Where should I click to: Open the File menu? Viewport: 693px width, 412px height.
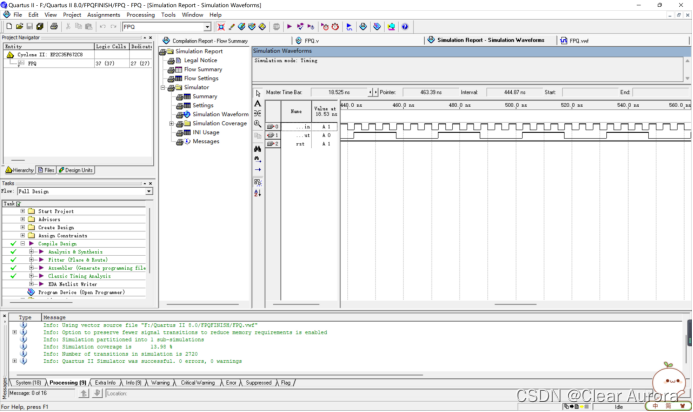pyautogui.click(x=18, y=15)
